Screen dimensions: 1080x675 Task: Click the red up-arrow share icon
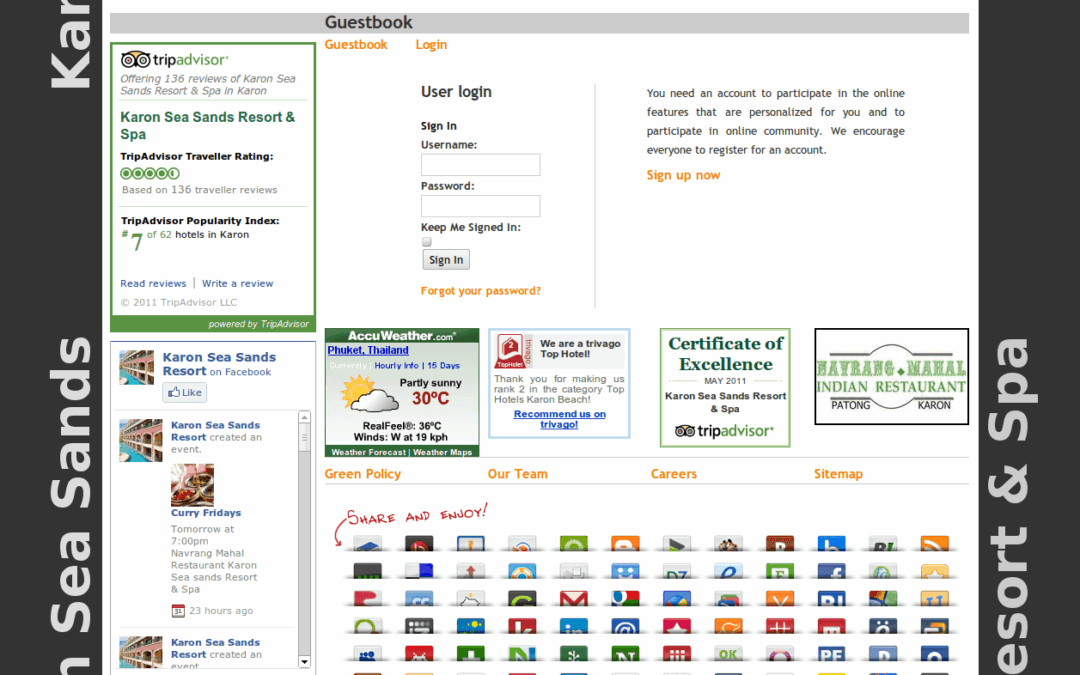[470, 571]
